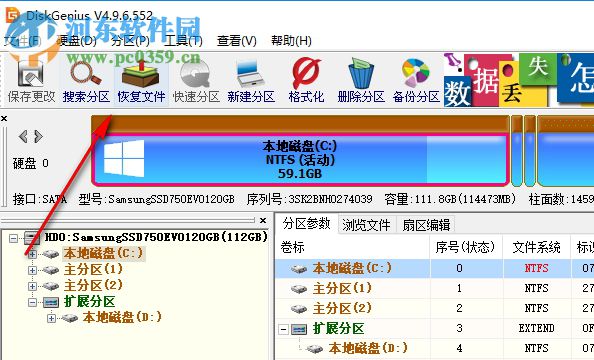594x360 pixels.
Task: Click the red NTFS cell for C:
Action: tap(536, 268)
